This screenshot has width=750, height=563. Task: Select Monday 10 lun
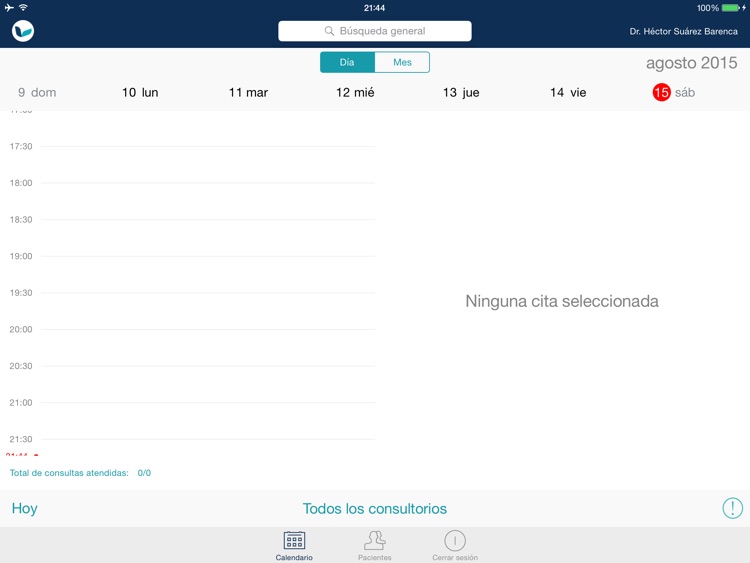[x=140, y=92]
